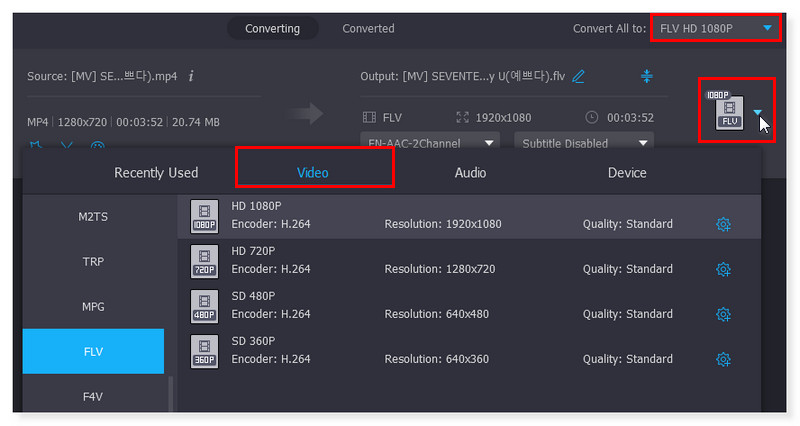The height and width of the screenshot is (426, 800).
Task: Open settings gear for SD 360P preset
Action: (x=724, y=359)
